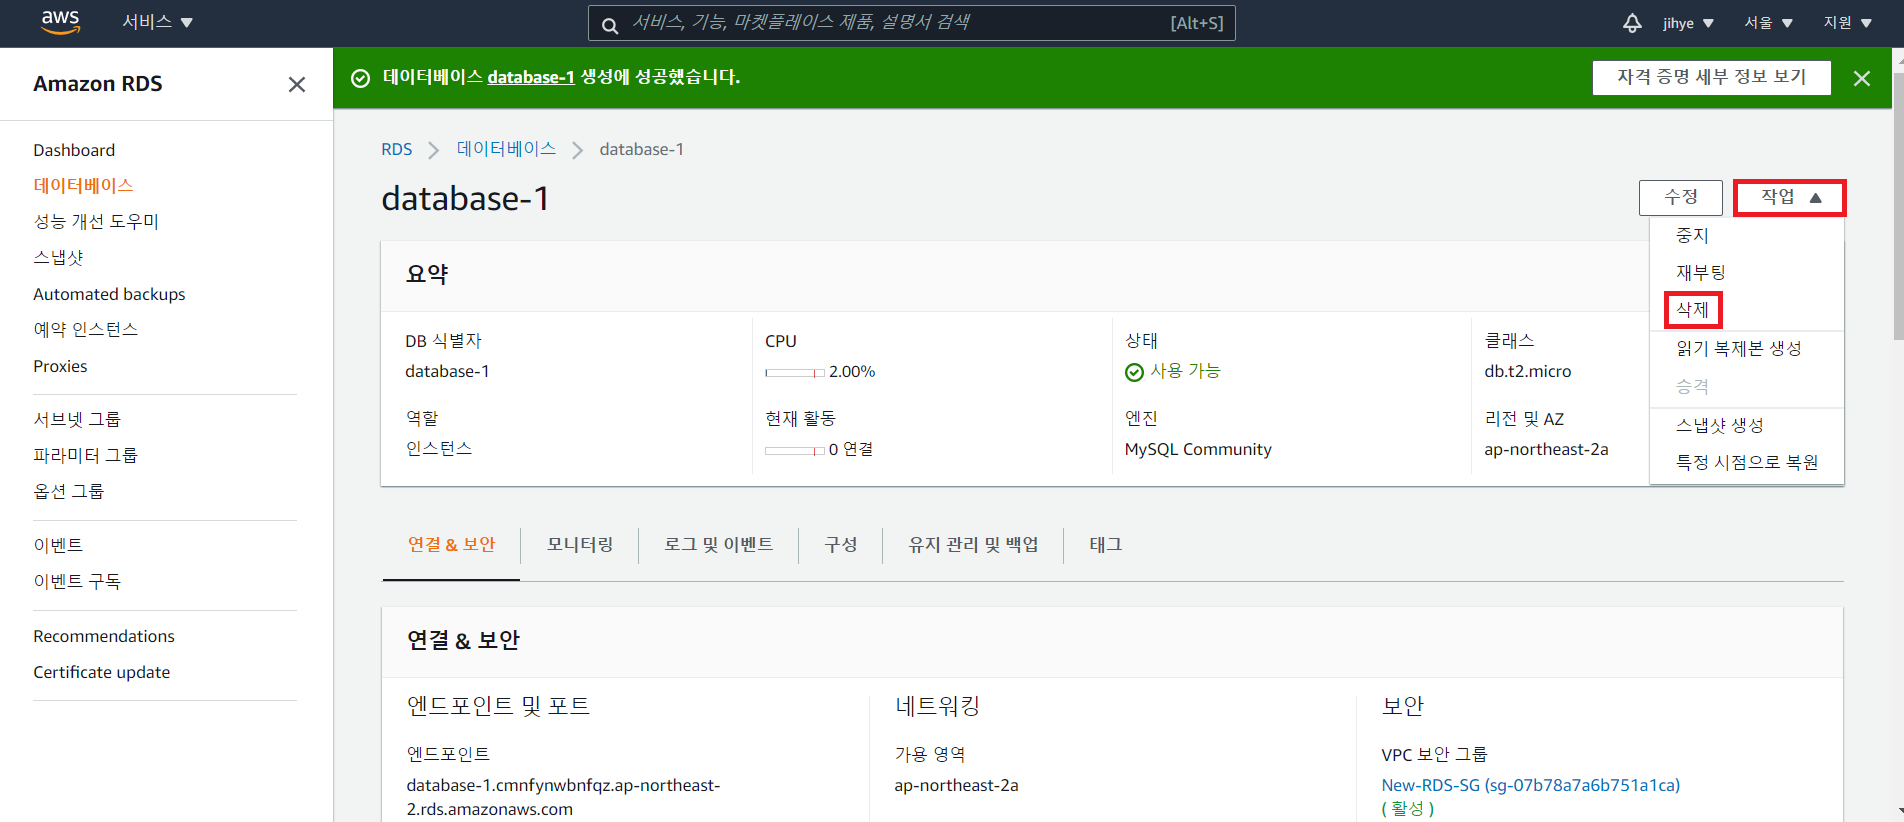
Task: Click the success checkmark icon in banner
Action: (x=361, y=78)
